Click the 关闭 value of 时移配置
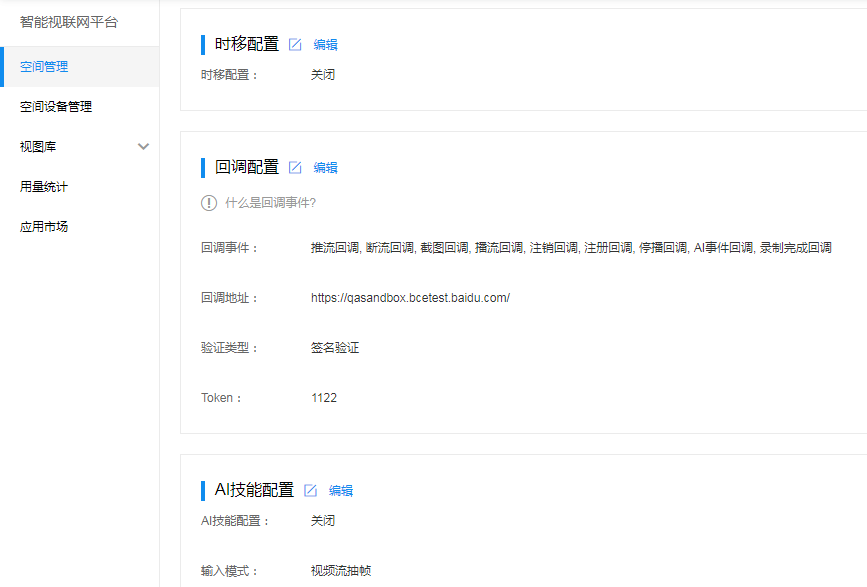 click(323, 75)
